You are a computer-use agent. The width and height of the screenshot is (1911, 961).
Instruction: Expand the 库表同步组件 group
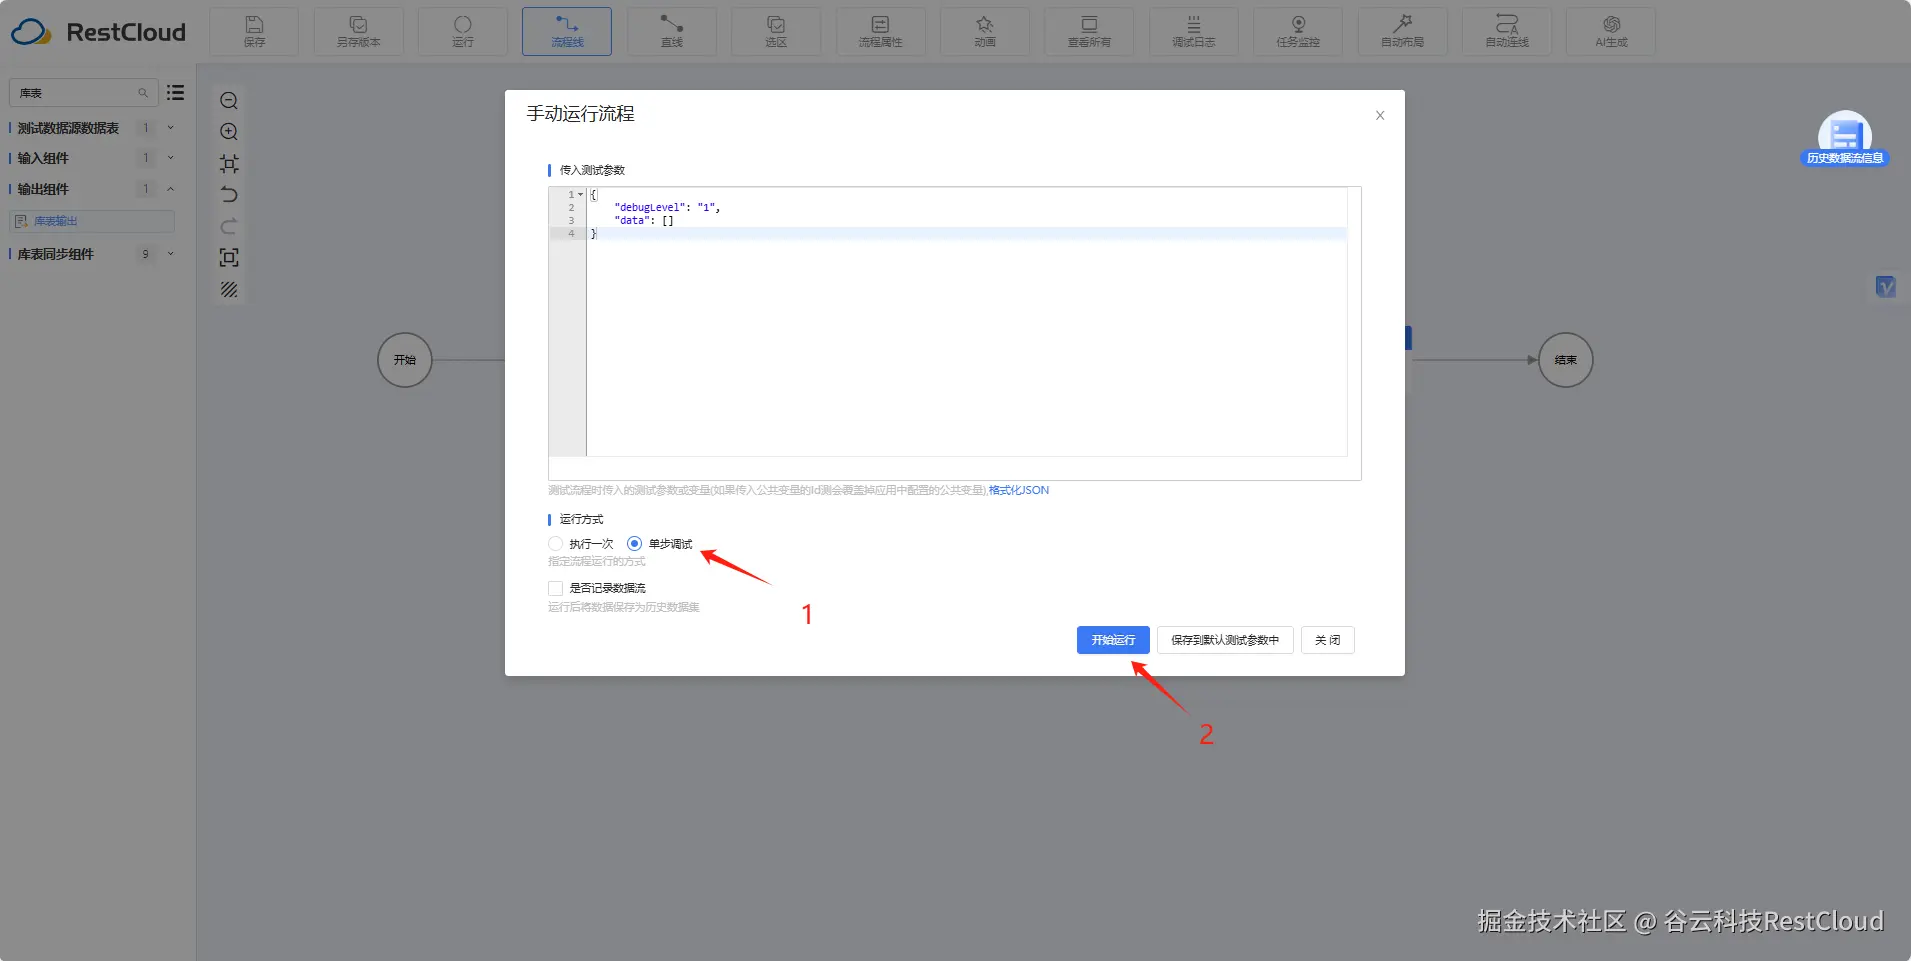[171, 254]
